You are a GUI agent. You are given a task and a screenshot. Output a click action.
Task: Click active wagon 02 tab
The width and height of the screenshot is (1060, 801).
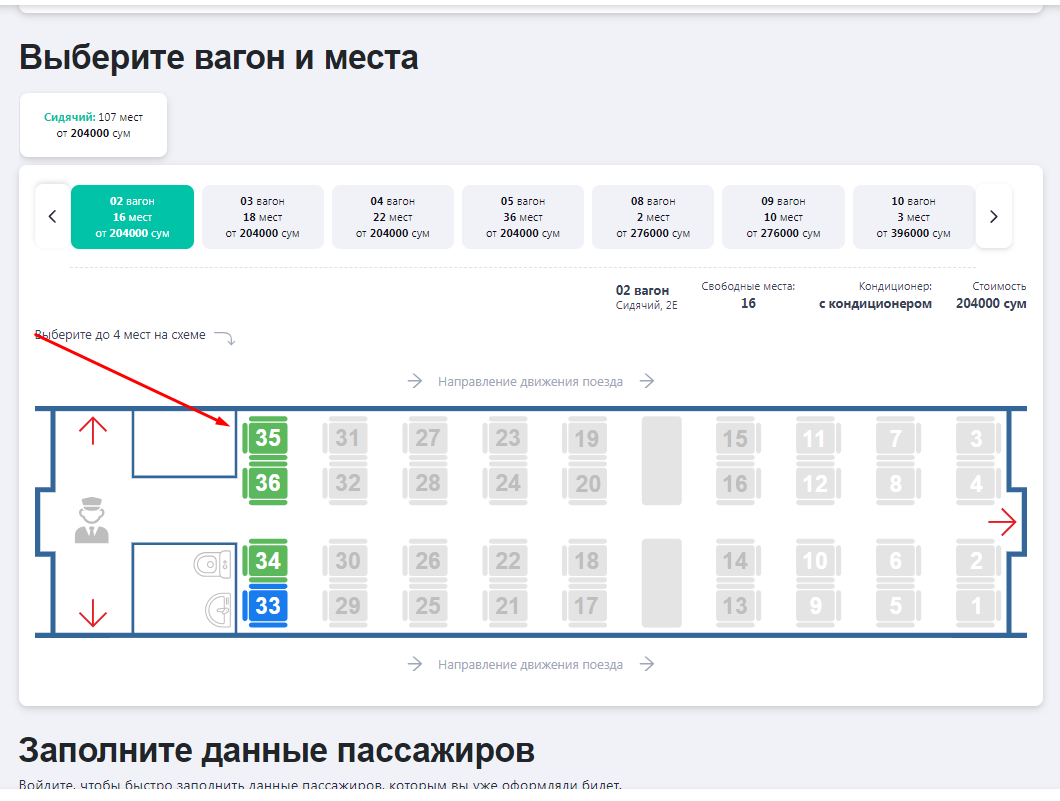132,217
